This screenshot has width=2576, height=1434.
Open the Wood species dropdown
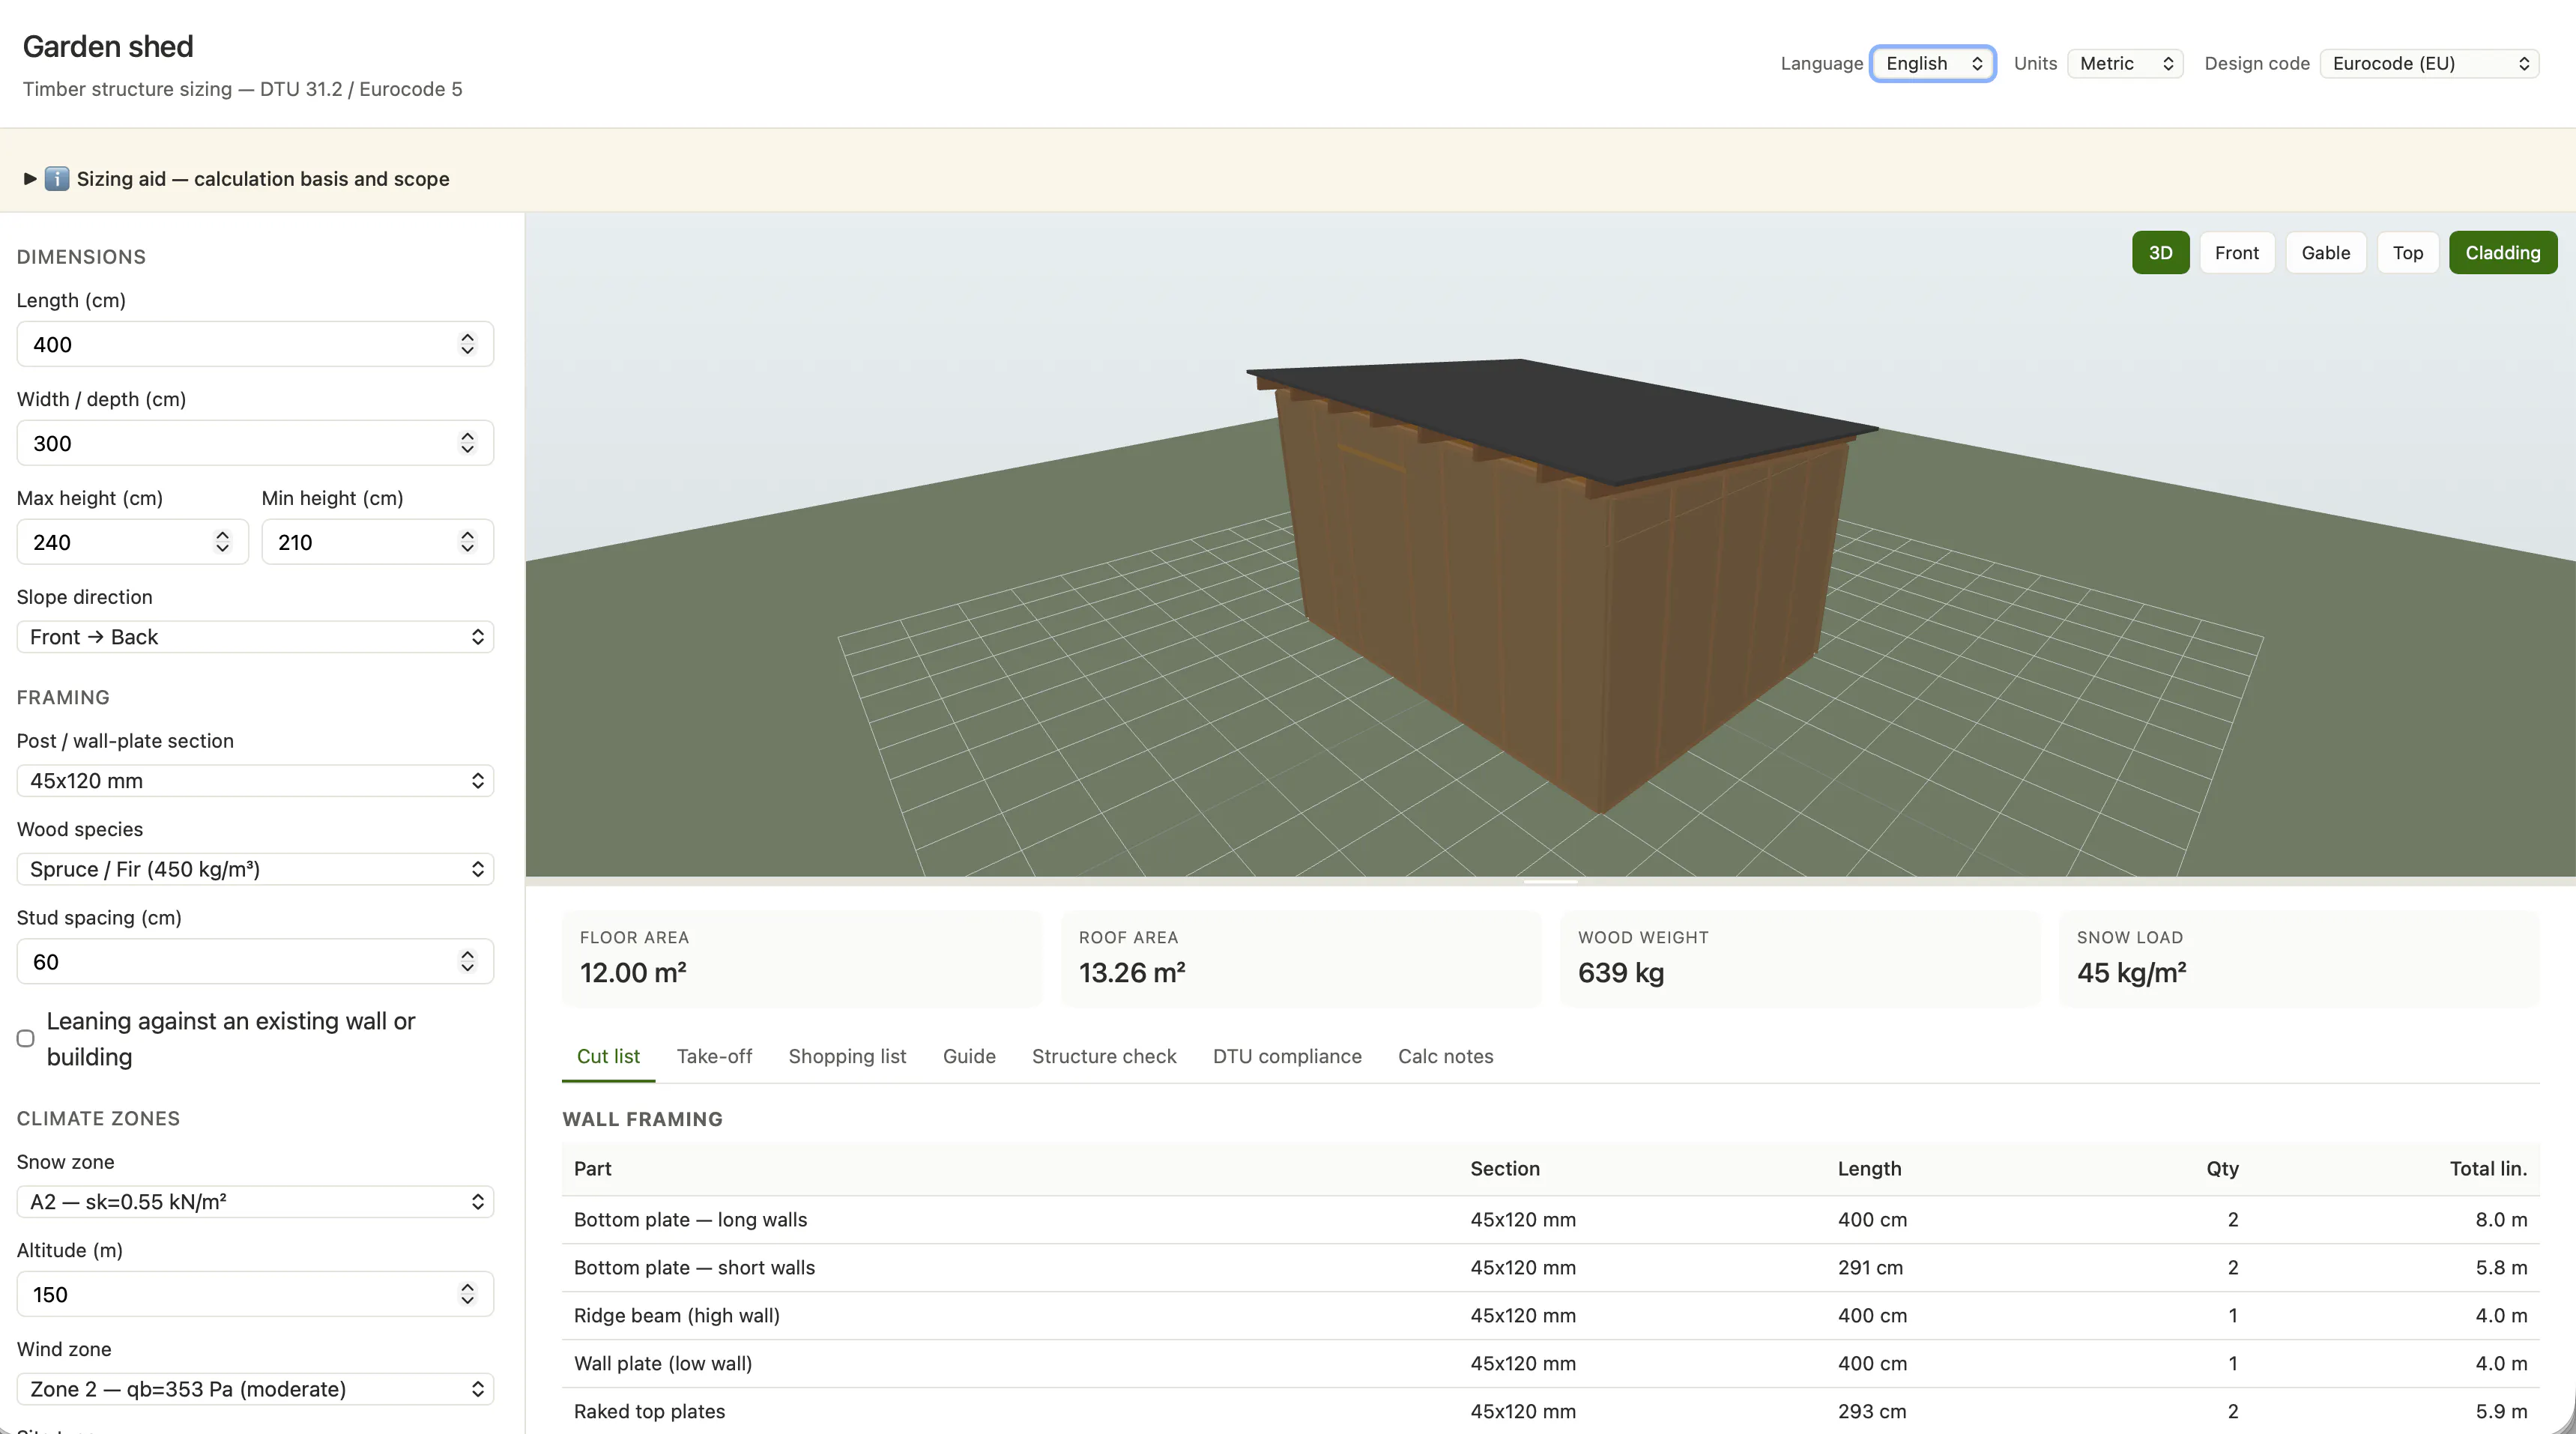pyautogui.click(x=255, y=869)
